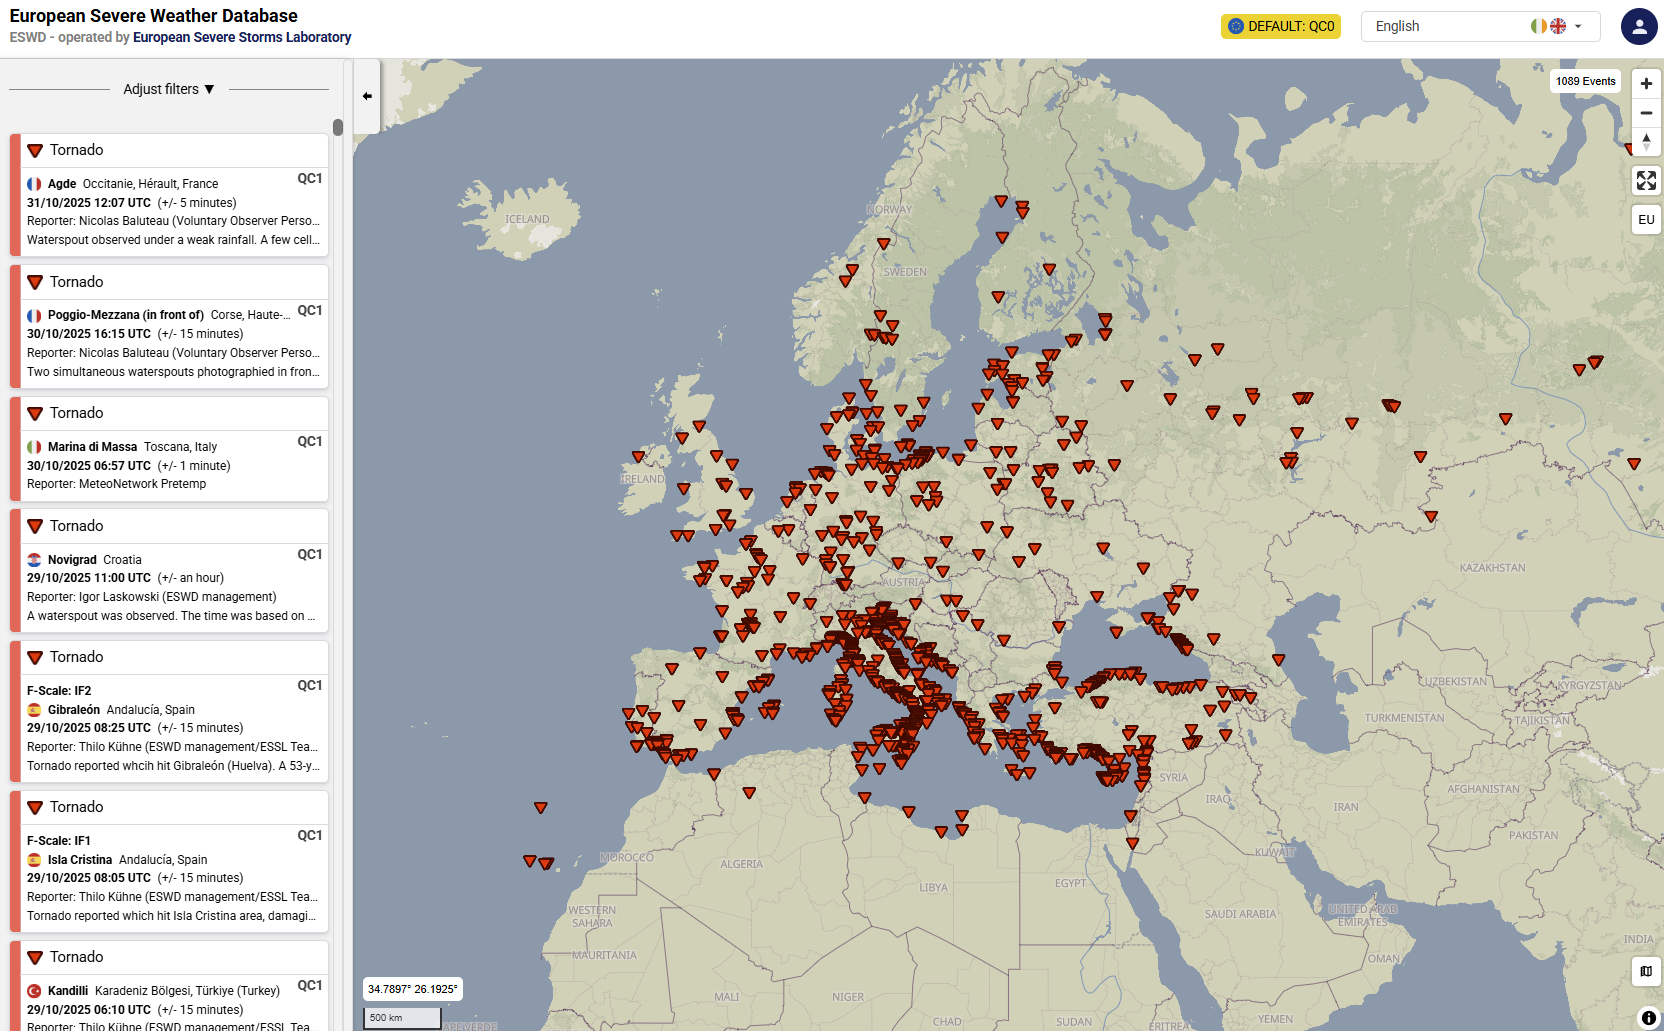Click tornado icon on Novigrad card
This screenshot has height=1031, width=1664.
(35, 527)
